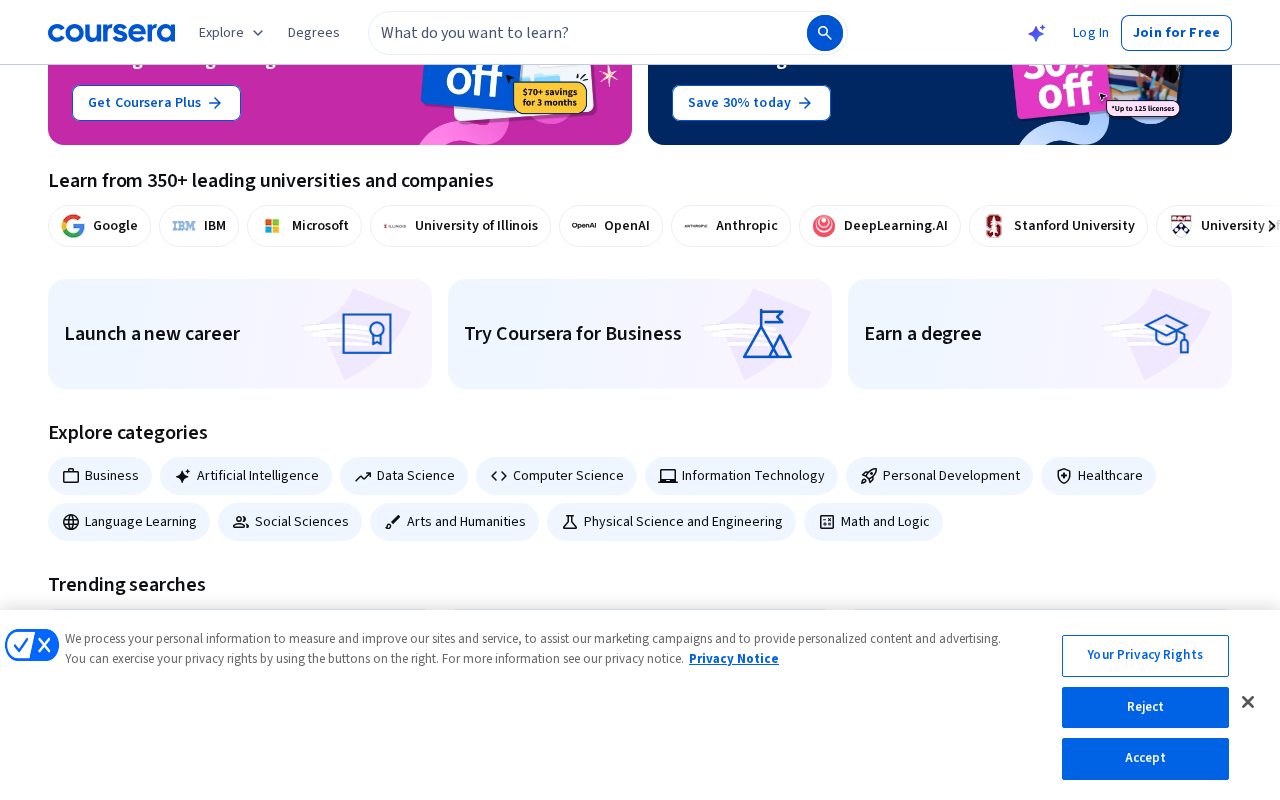Close the privacy banner with the X
This screenshot has height=800, width=1280.
1248,702
